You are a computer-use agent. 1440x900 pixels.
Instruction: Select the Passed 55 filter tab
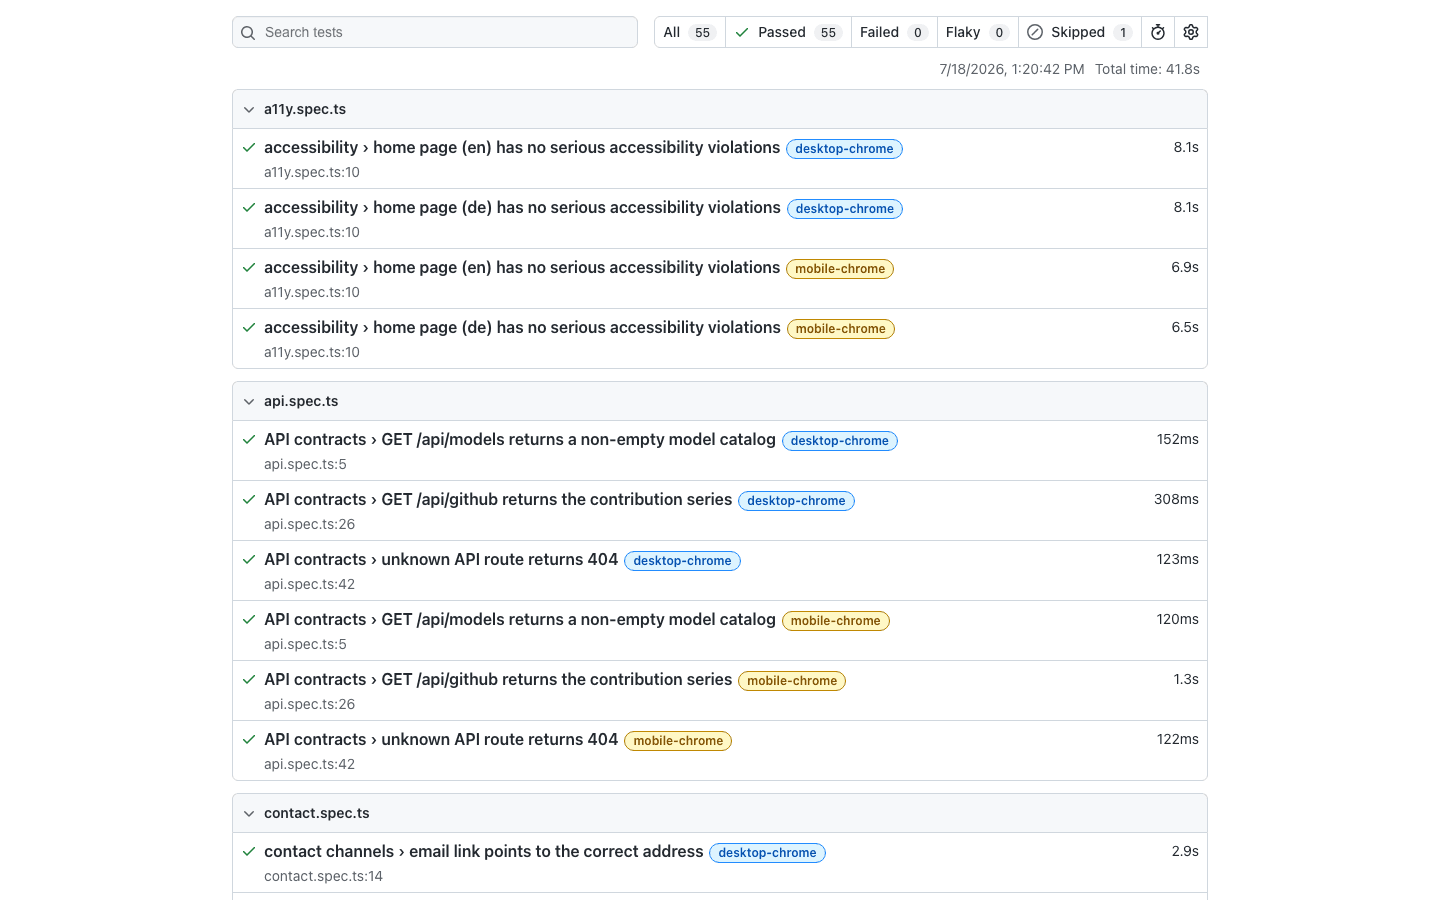pos(788,32)
